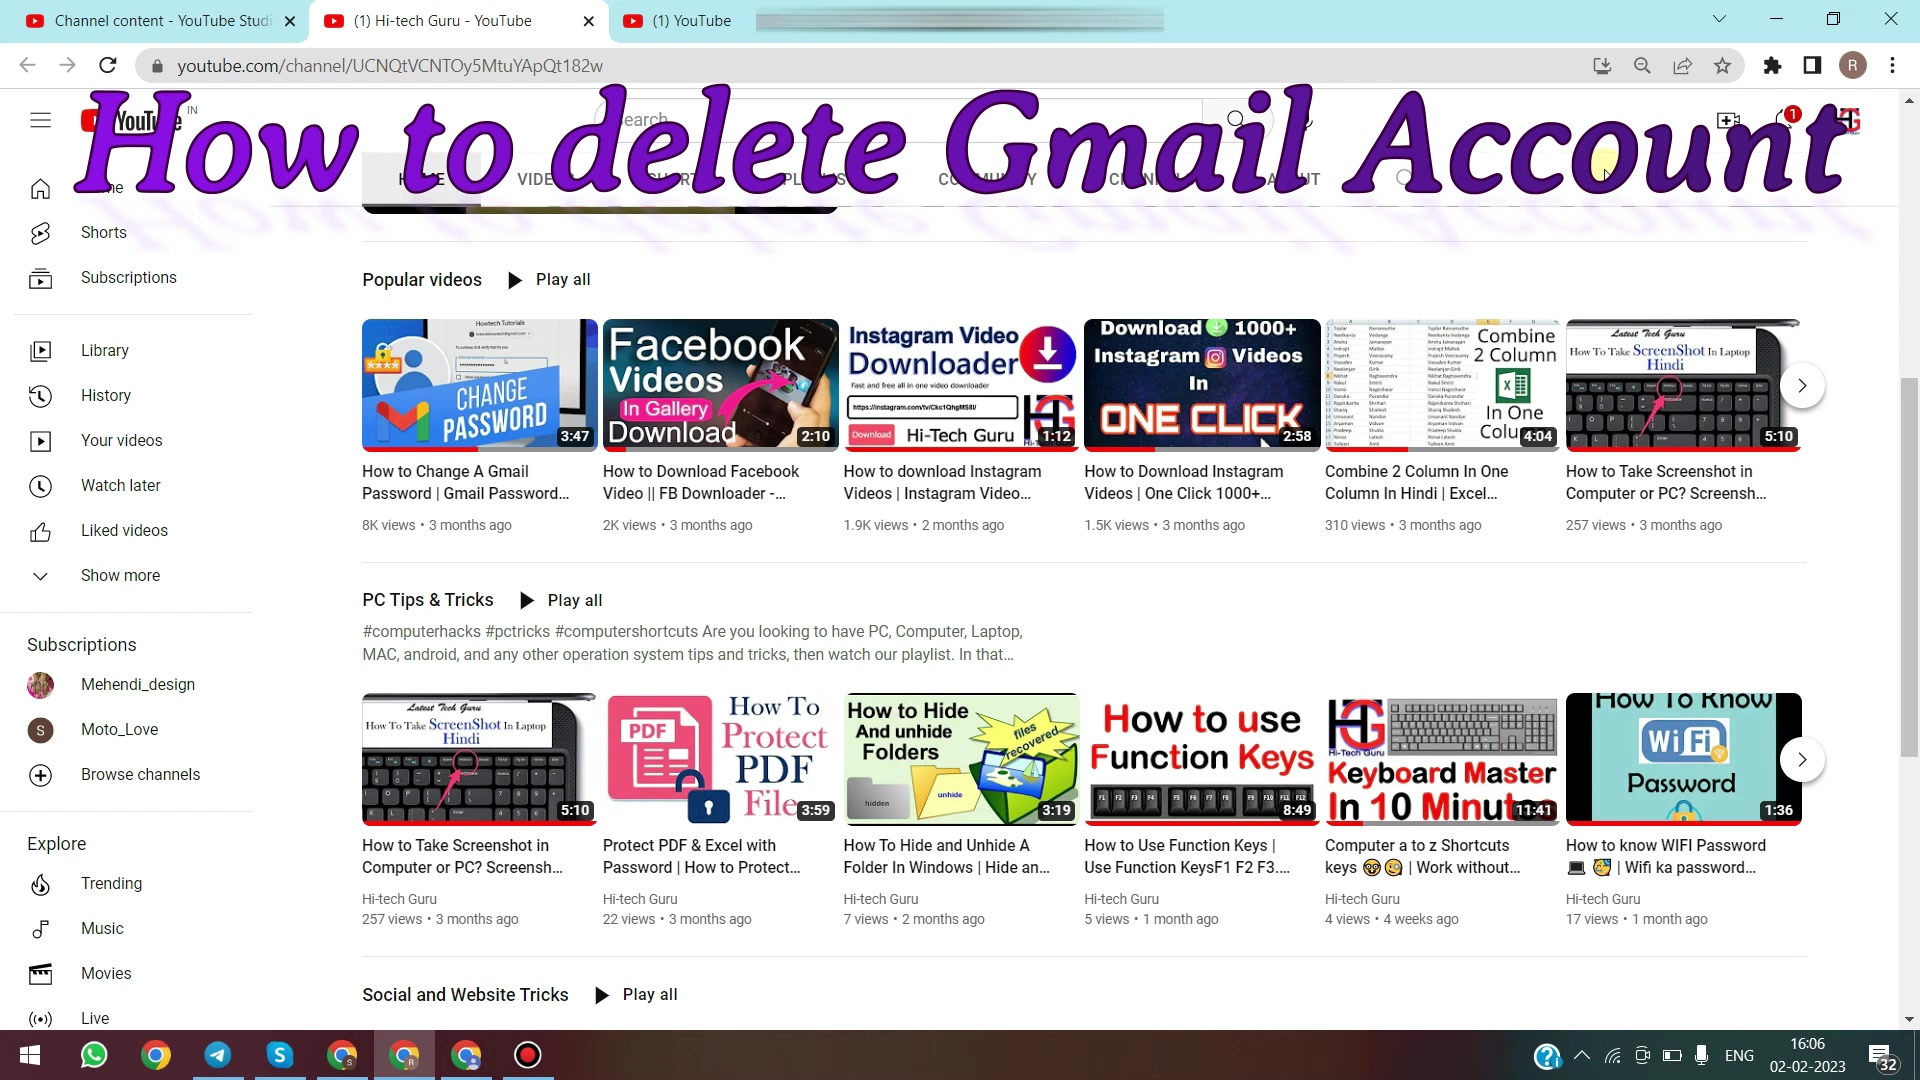Click the browser address bar URL
The width and height of the screenshot is (1920, 1080).
coord(390,66)
